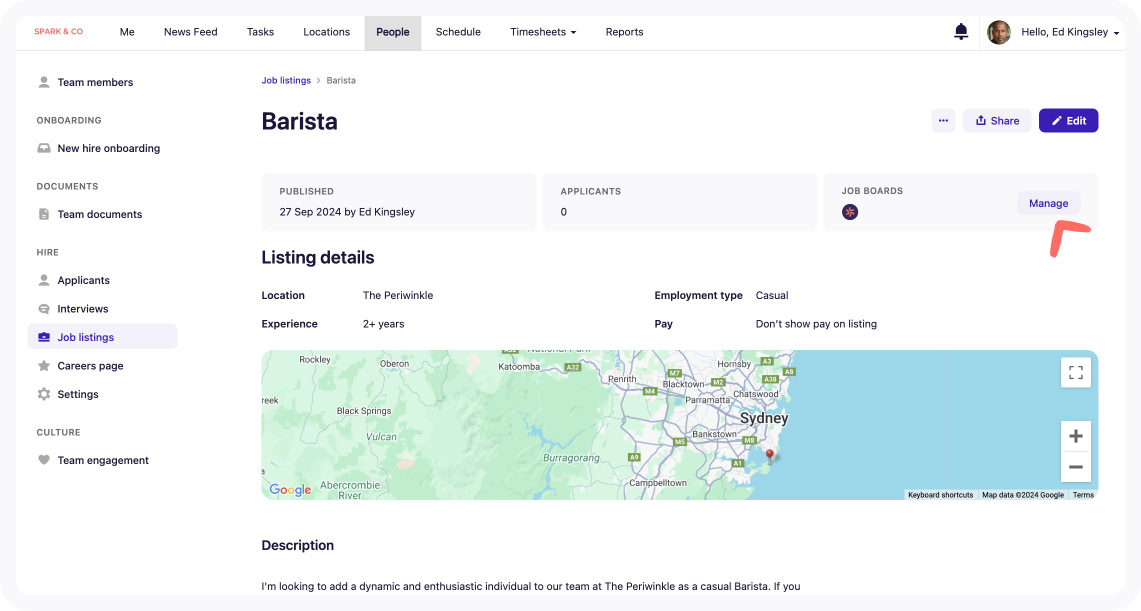This screenshot has width=1141, height=611.
Task: Click the Barista page heading
Action: [x=300, y=121]
